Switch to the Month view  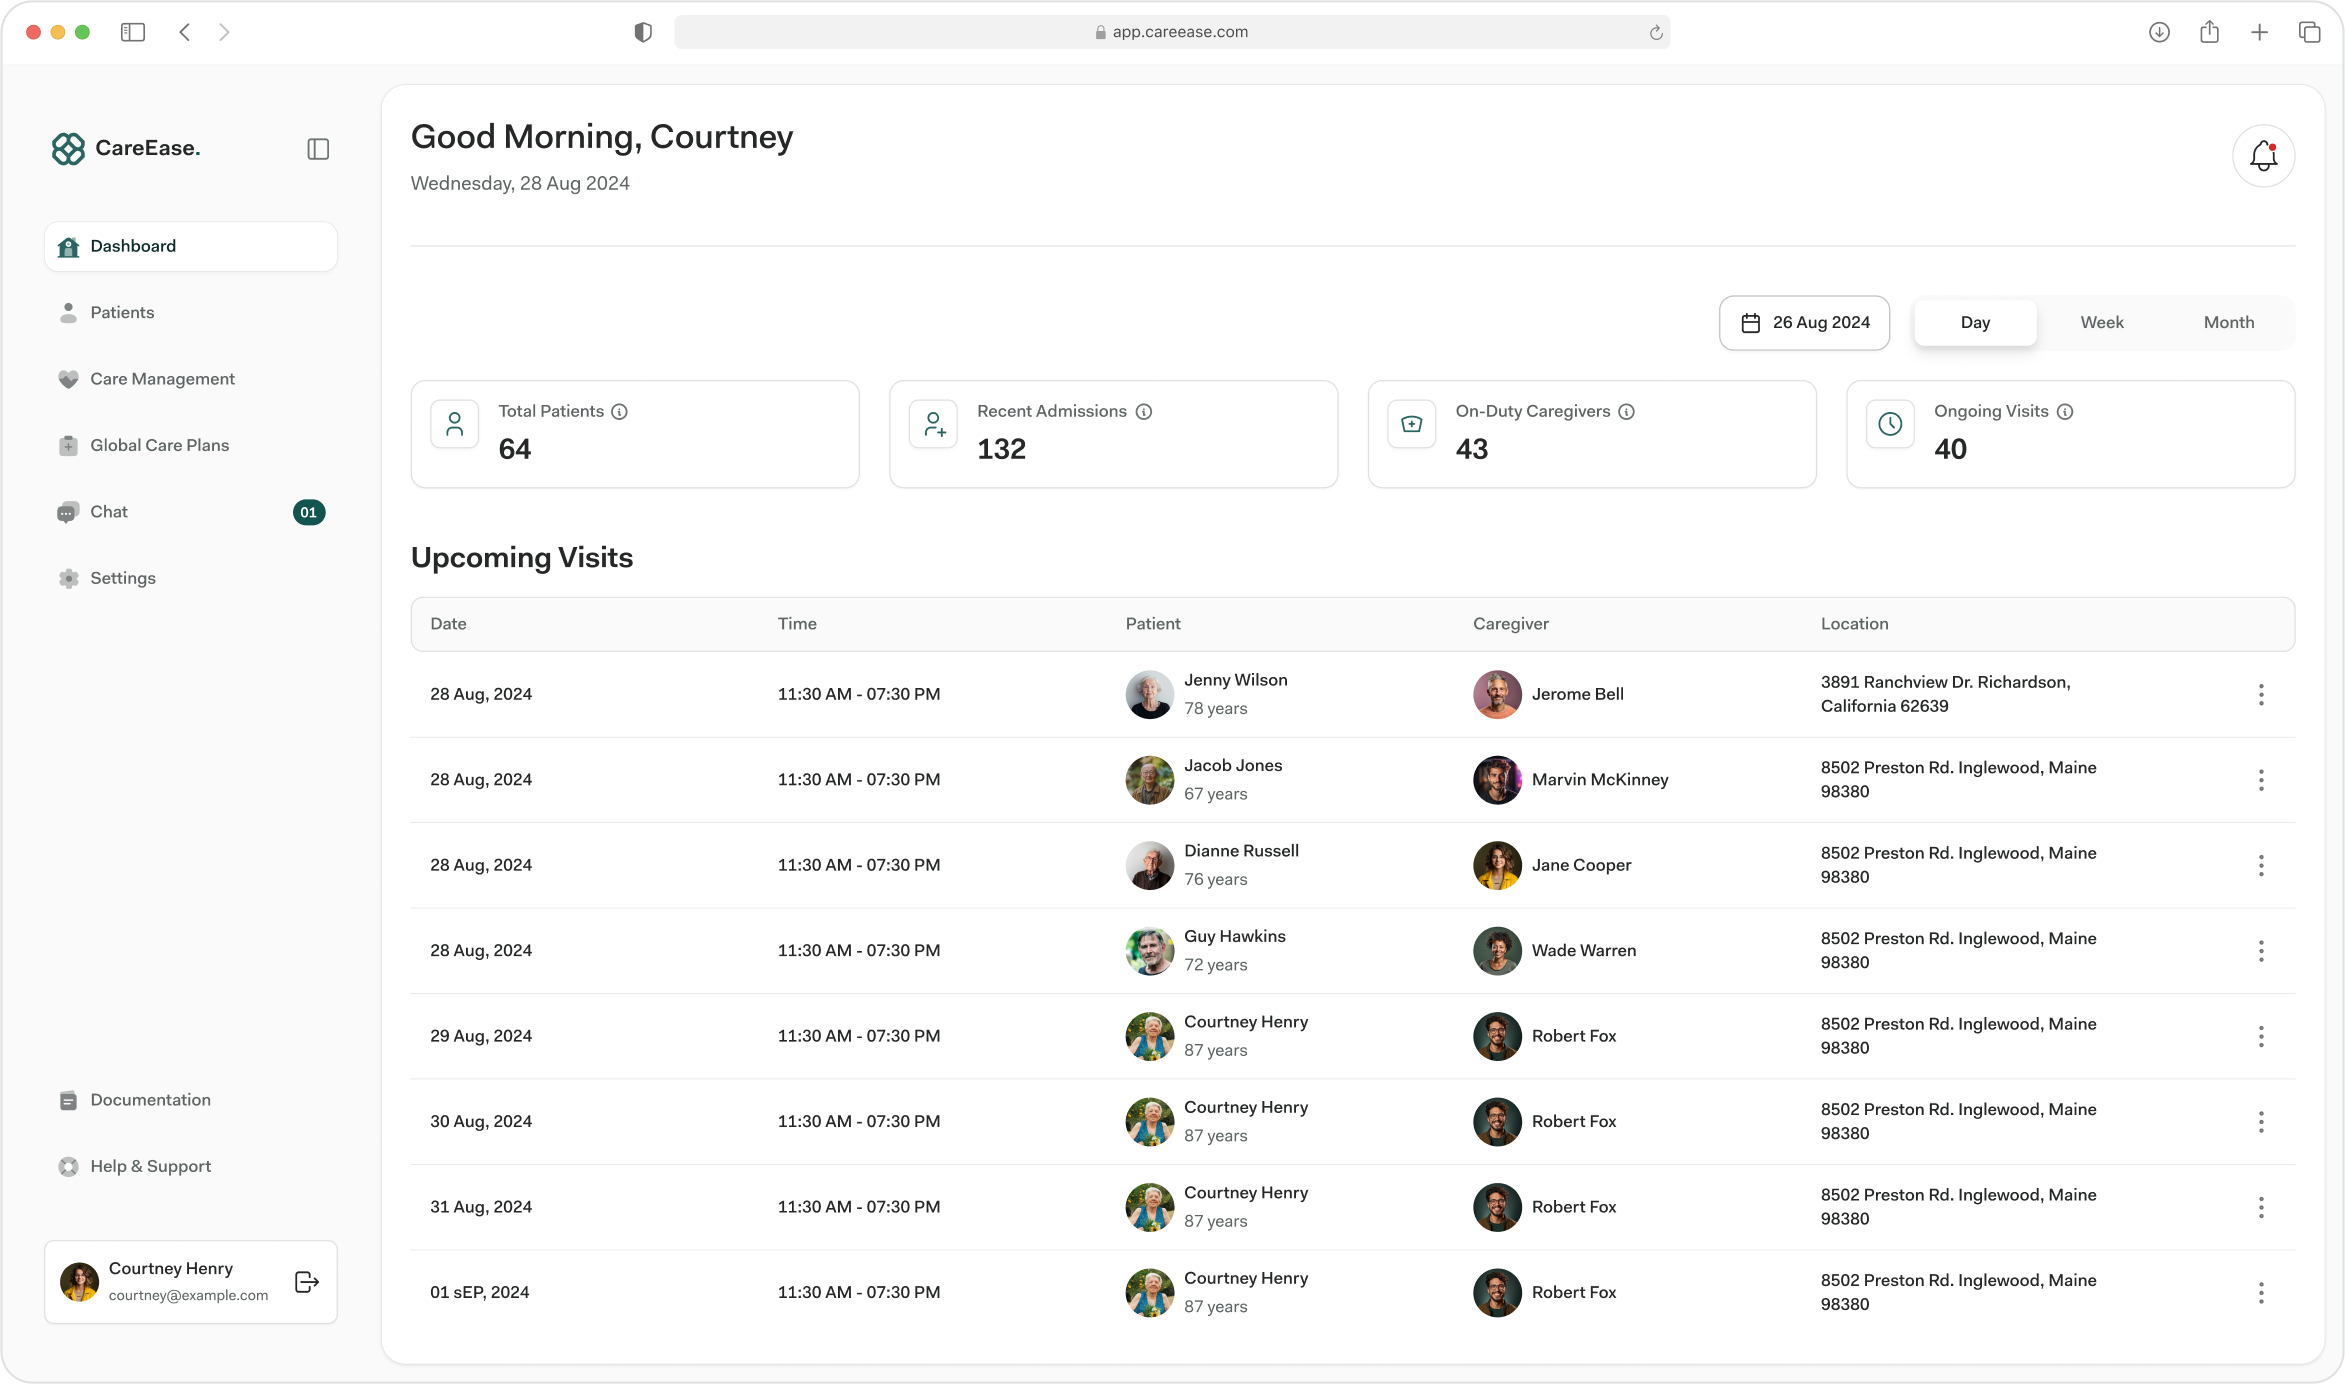click(x=2229, y=323)
